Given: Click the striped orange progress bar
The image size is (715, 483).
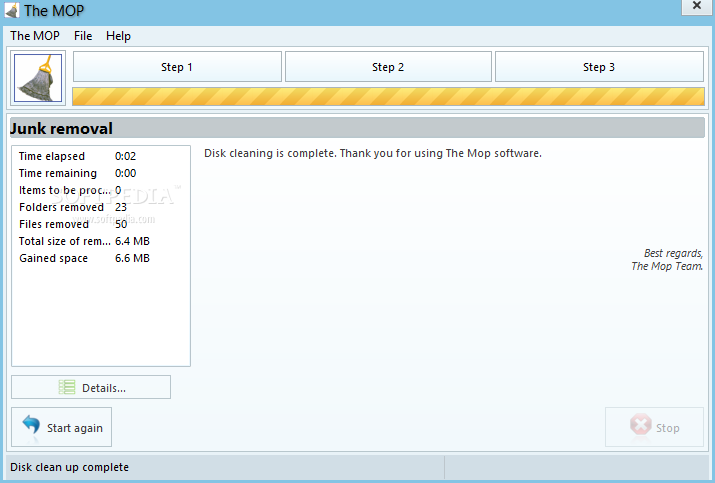Looking at the screenshot, I should (x=388, y=97).
